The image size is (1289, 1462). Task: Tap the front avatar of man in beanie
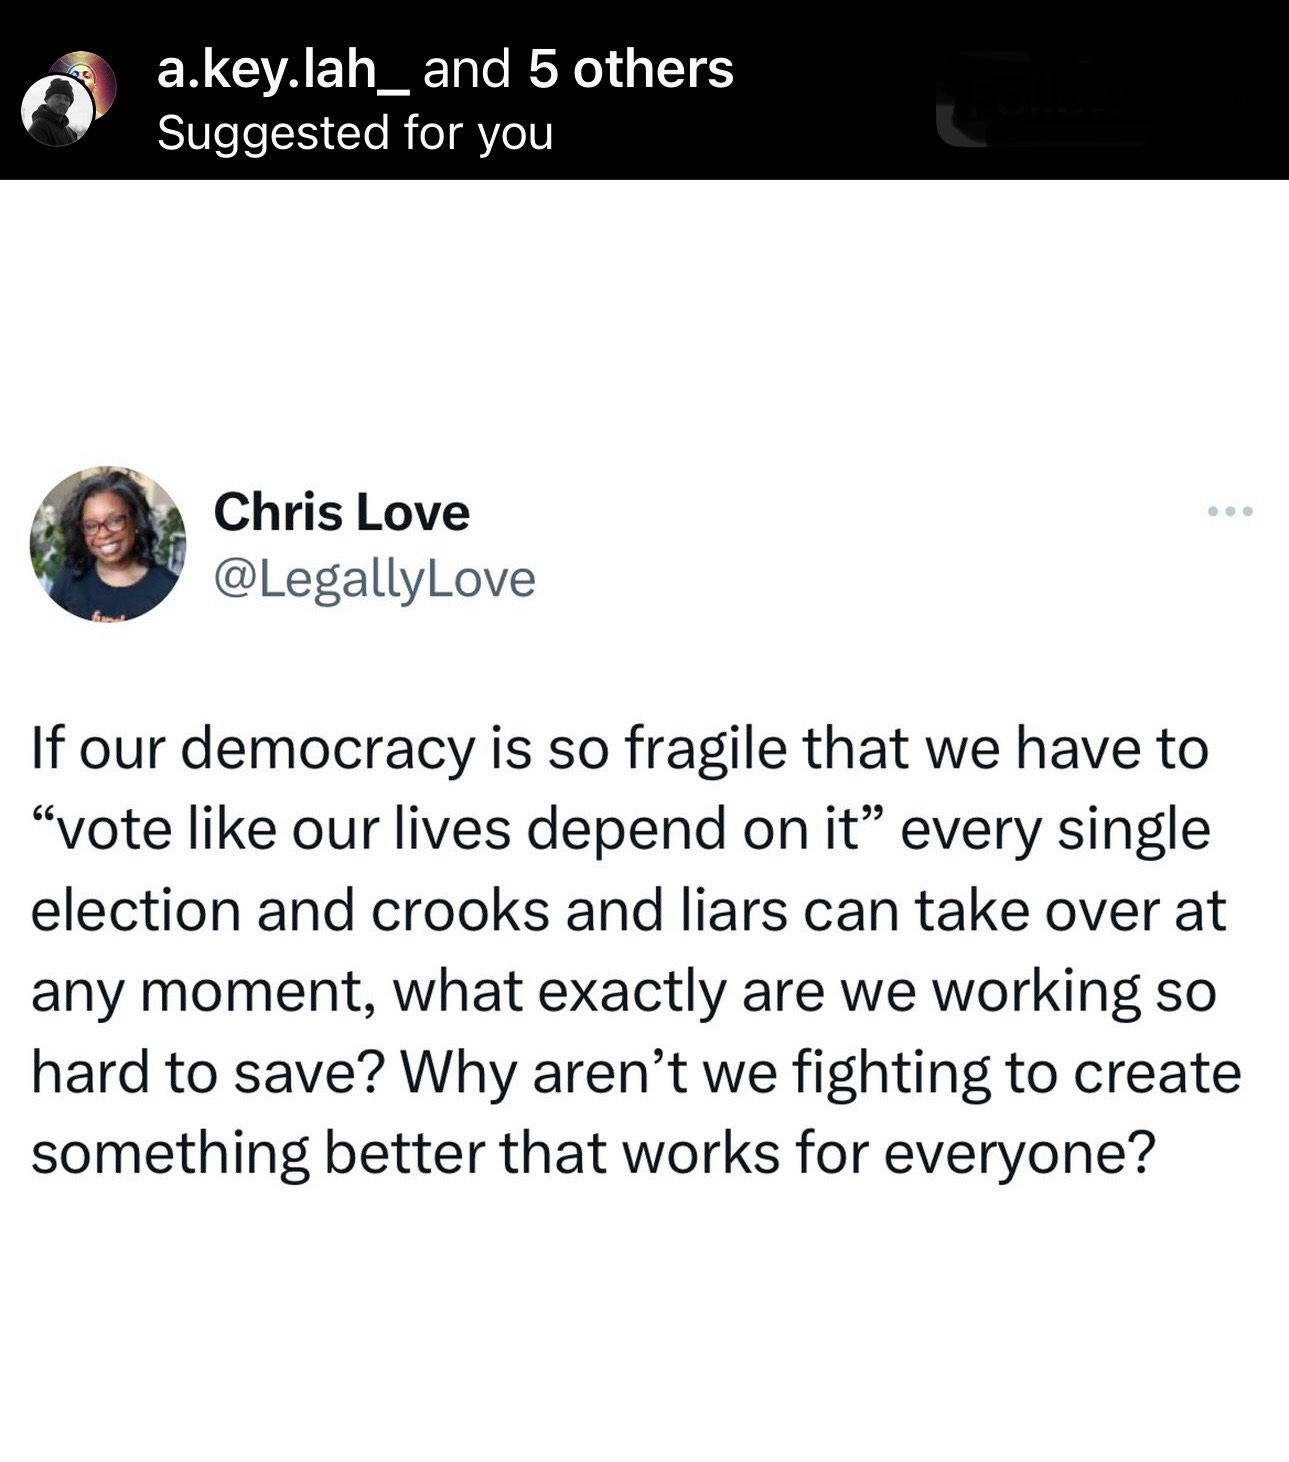57,111
